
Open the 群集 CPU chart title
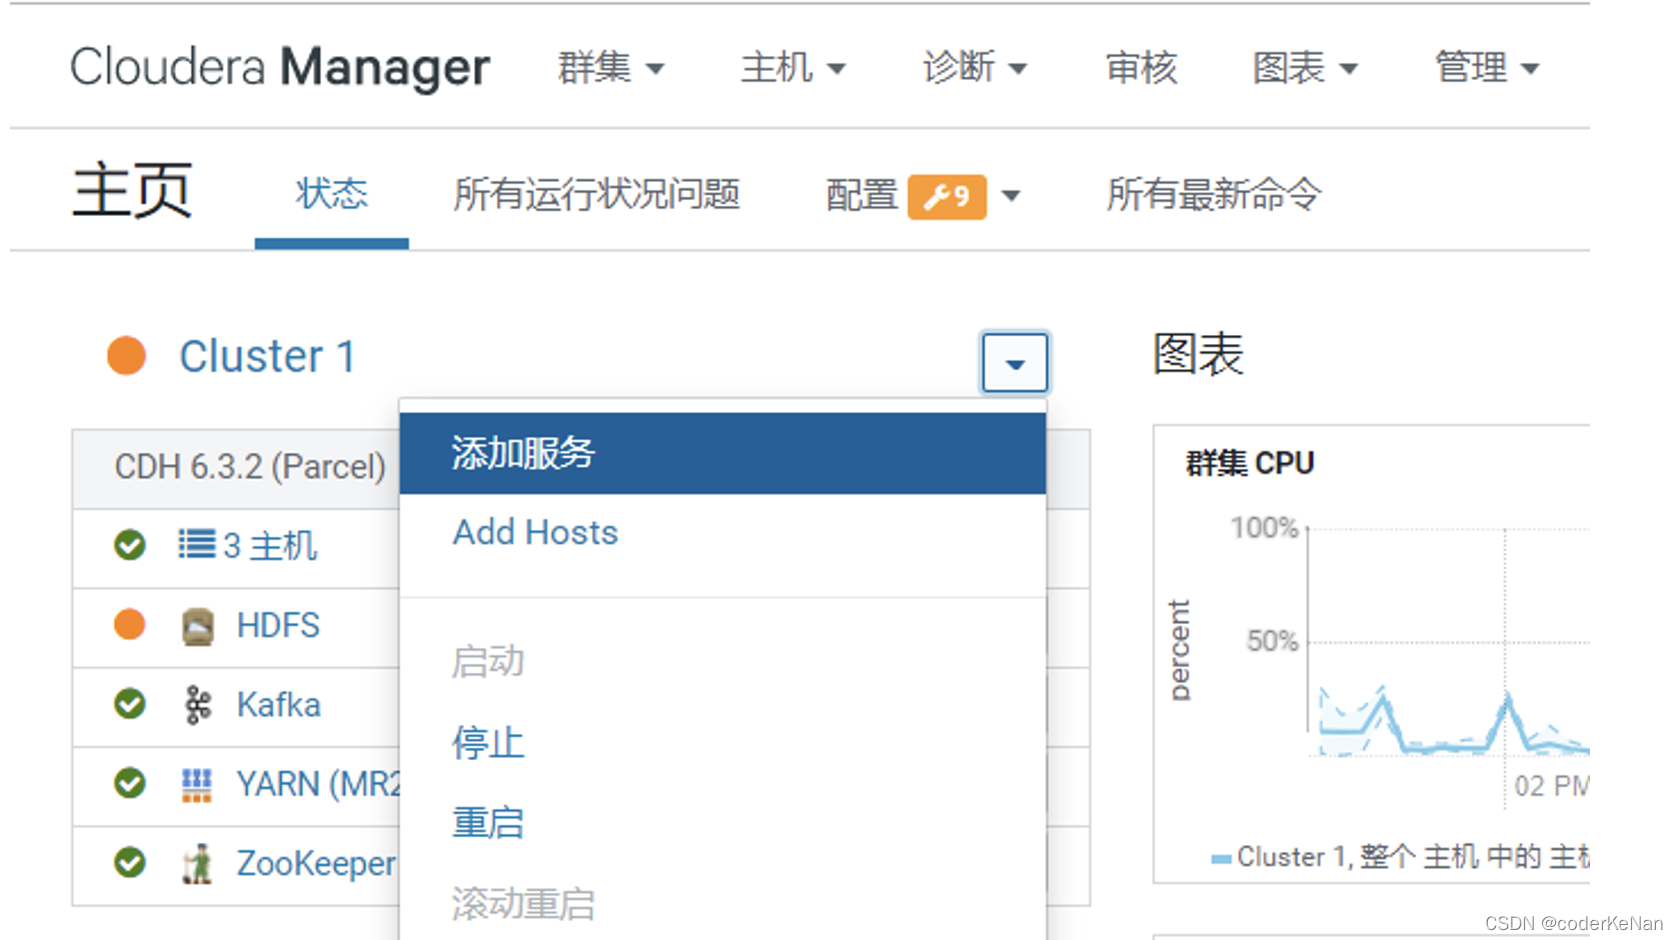(1250, 463)
